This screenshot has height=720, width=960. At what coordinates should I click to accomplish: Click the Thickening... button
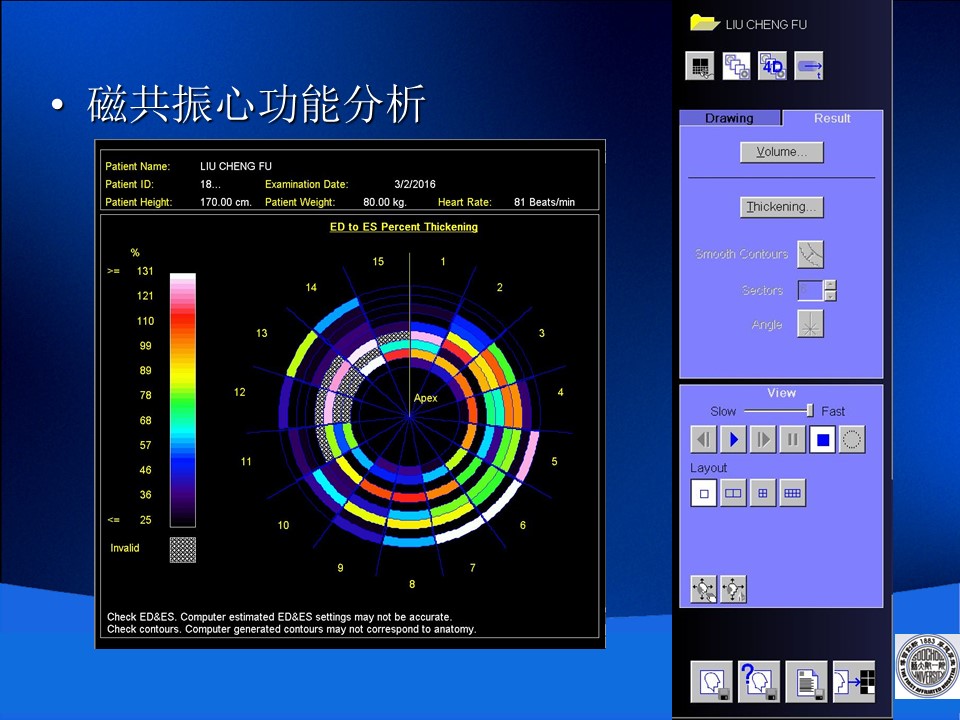[781, 207]
